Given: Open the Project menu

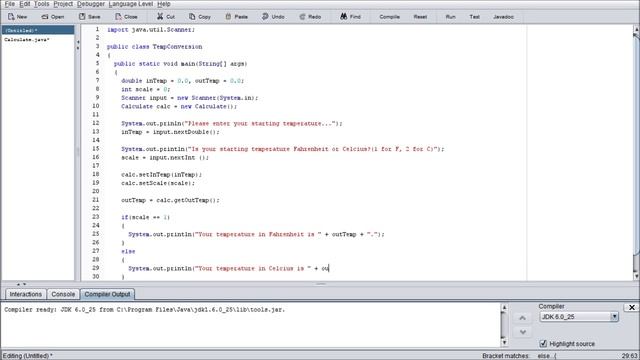Looking at the screenshot, I should coord(63,4).
